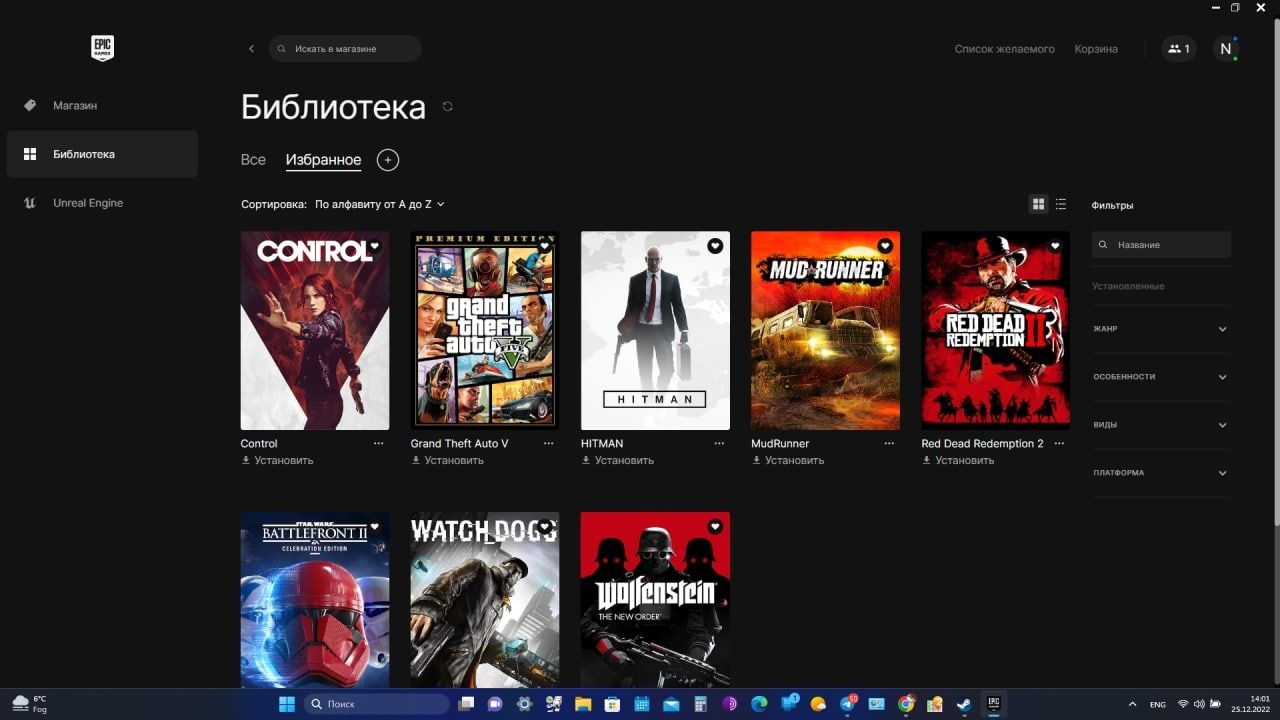The height and width of the screenshot is (720, 1280).
Task: Switch to list view layout
Action: click(x=1061, y=204)
